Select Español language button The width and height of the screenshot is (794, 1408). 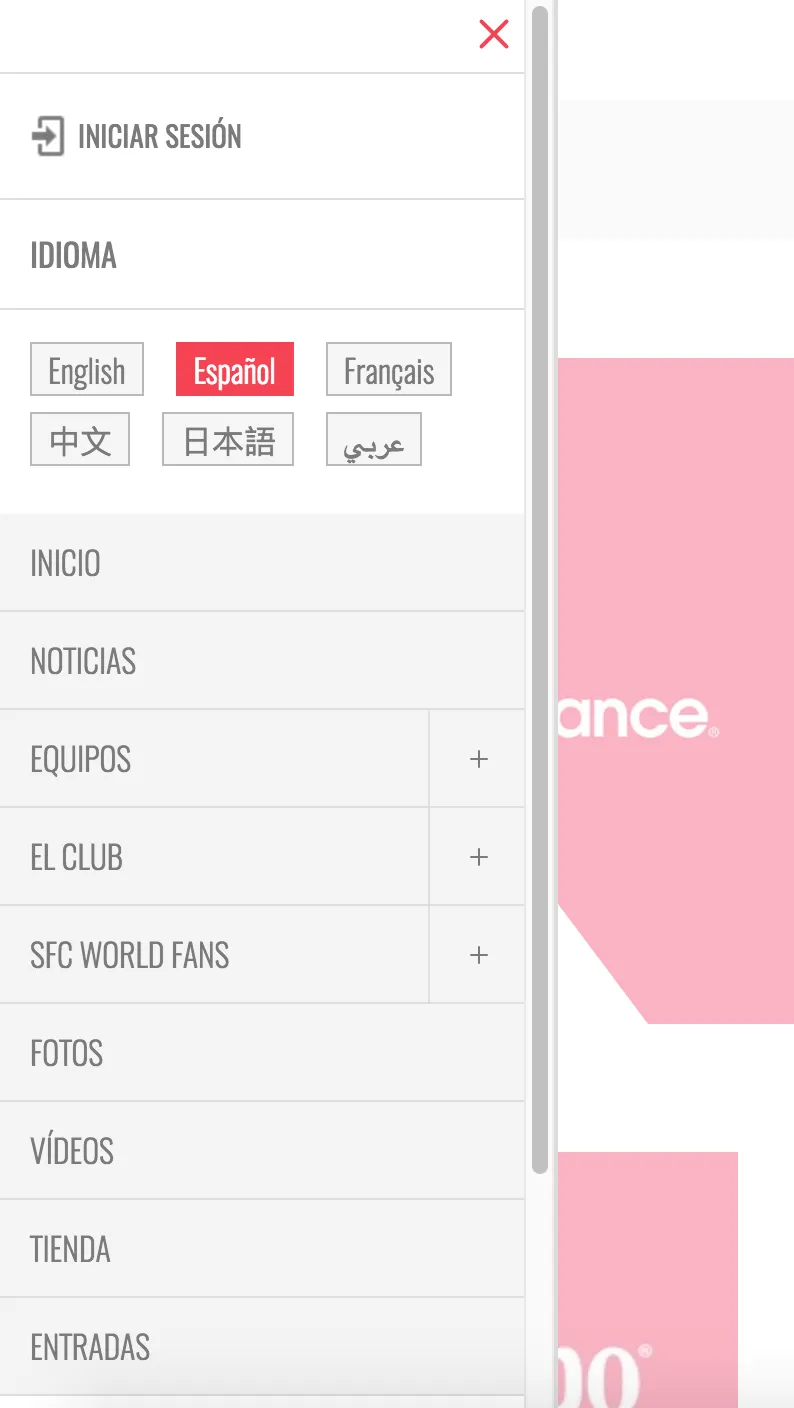tap(234, 370)
